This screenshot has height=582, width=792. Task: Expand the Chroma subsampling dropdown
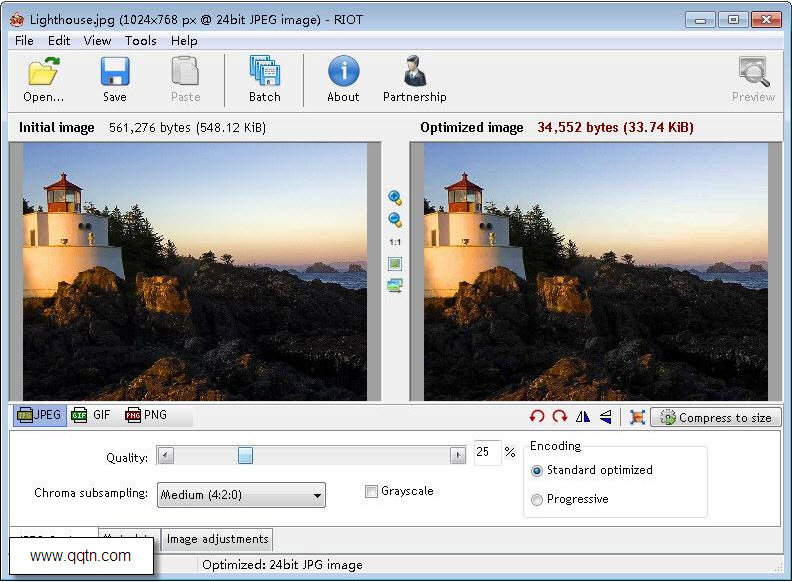tap(241, 495)
